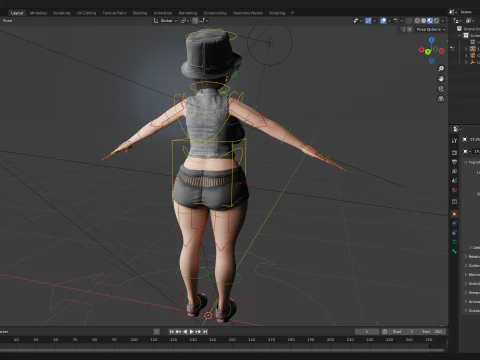The image size is (480, 360).
Task: Expand the Visibility panel
Action: (466, 283)
